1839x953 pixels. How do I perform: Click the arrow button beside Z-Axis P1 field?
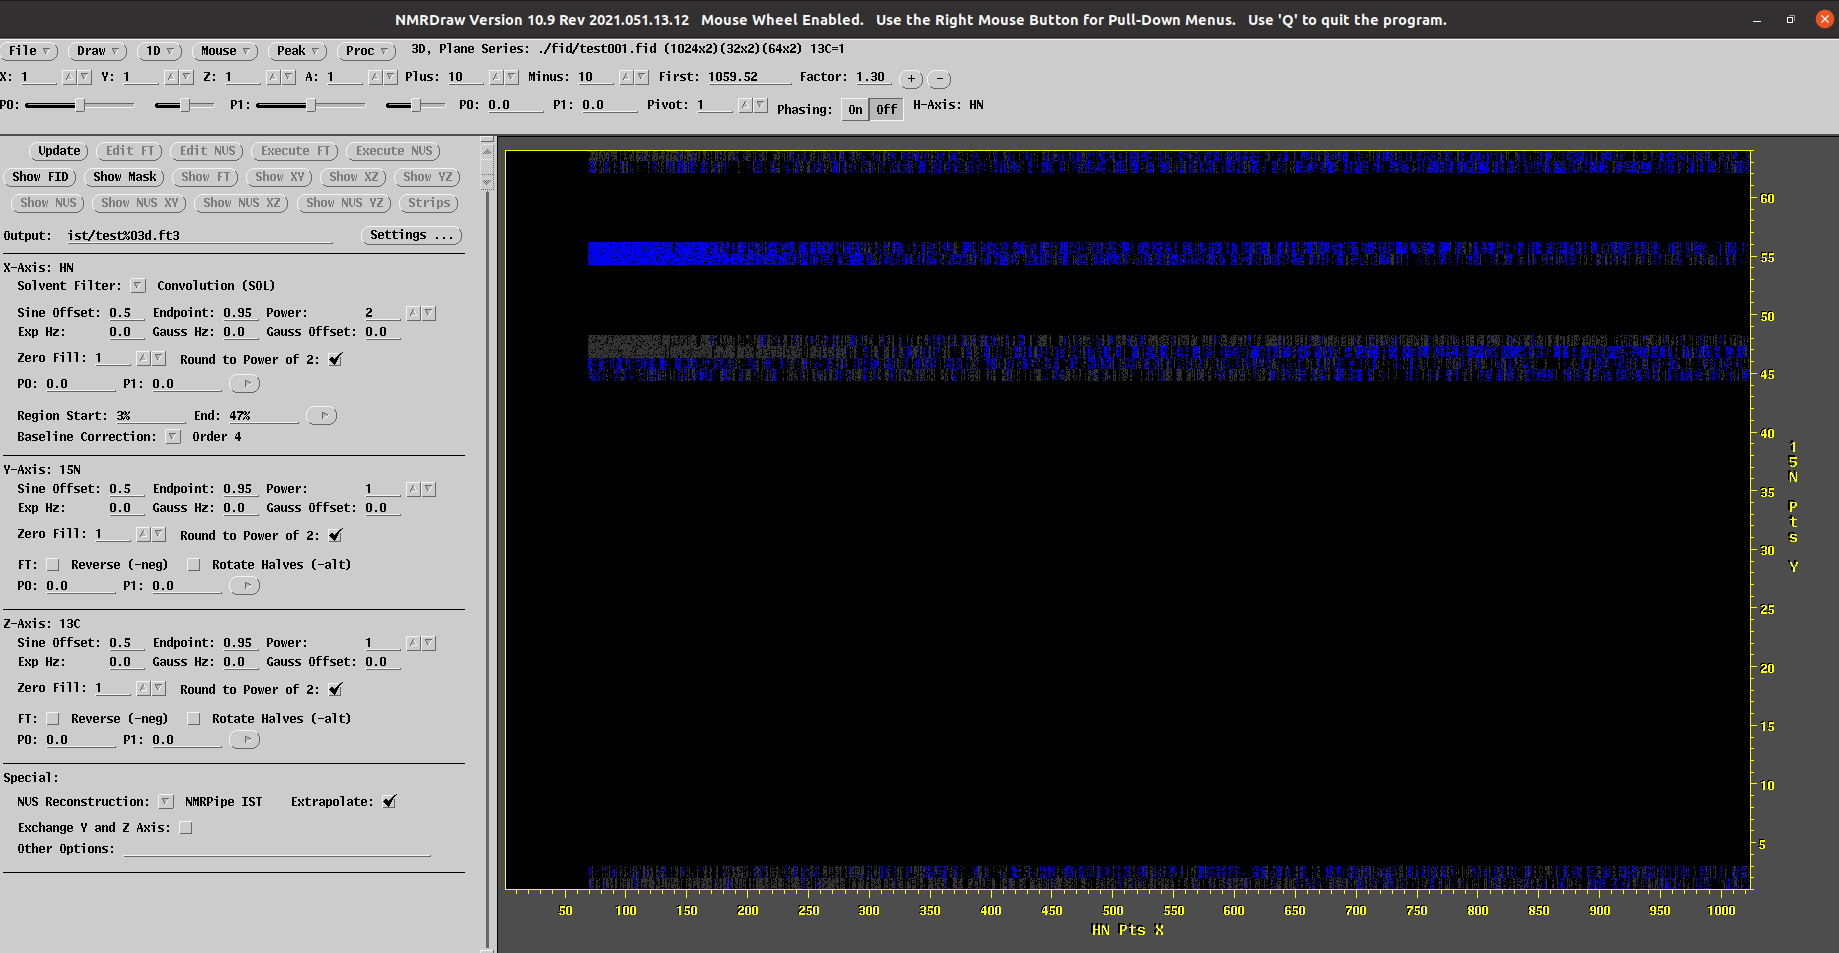click(x=244, y=740)
